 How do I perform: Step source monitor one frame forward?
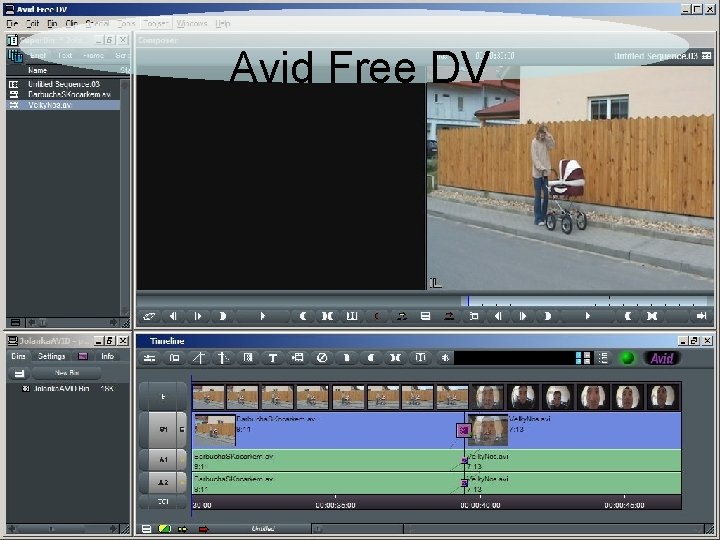(197, 316)
